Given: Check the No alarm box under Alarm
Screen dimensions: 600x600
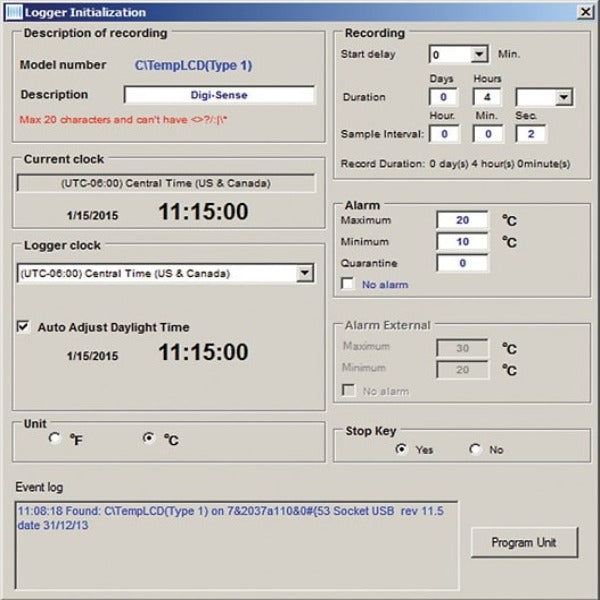Looking at the screenshot, I should [347, 285].
